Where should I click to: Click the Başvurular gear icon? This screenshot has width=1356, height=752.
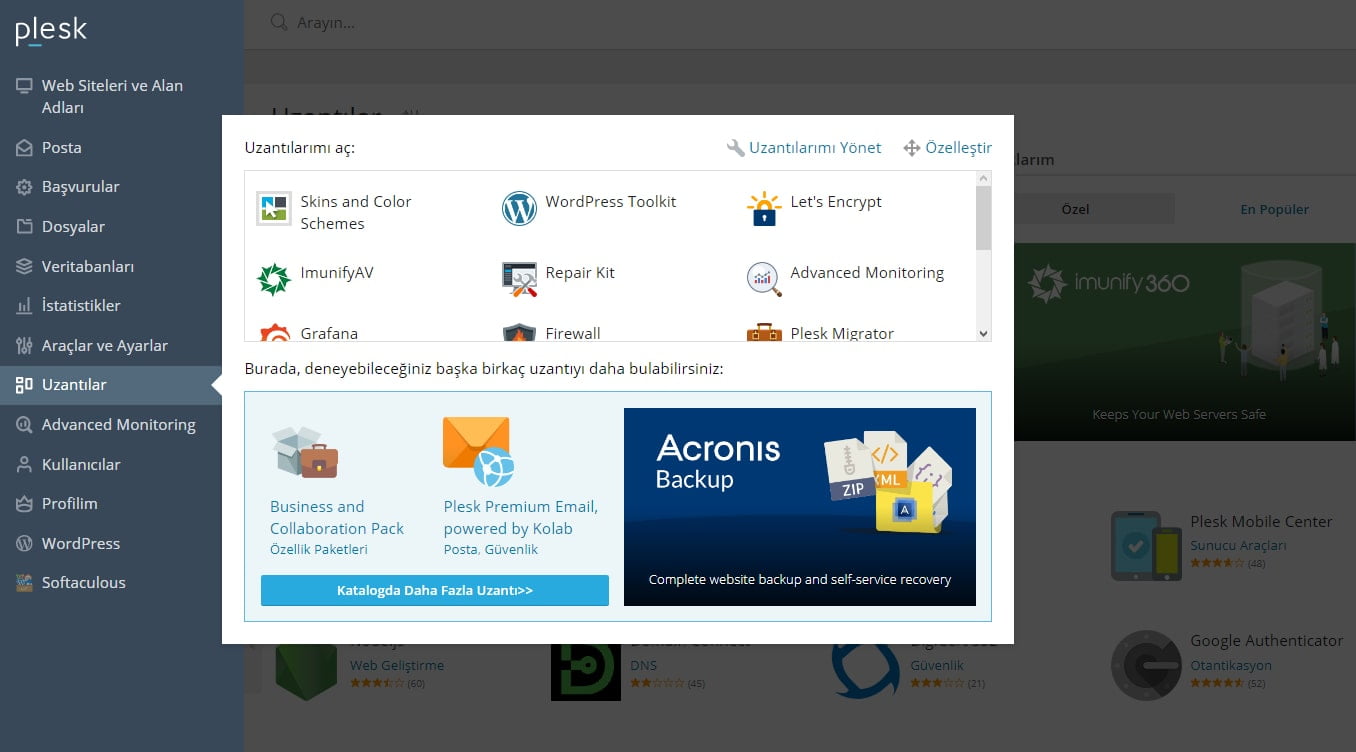pos(24,187)
